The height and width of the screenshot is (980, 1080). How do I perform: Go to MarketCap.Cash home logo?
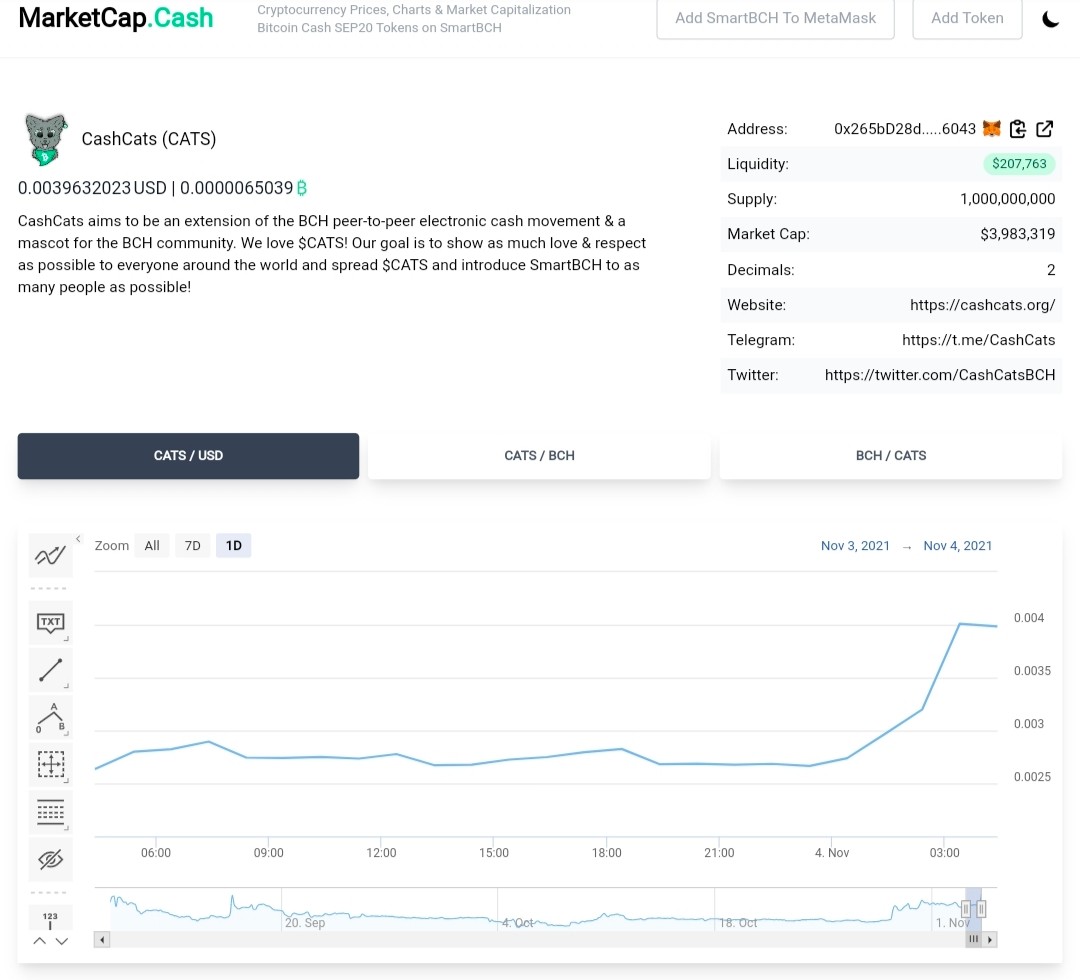(x=116, y=18)
